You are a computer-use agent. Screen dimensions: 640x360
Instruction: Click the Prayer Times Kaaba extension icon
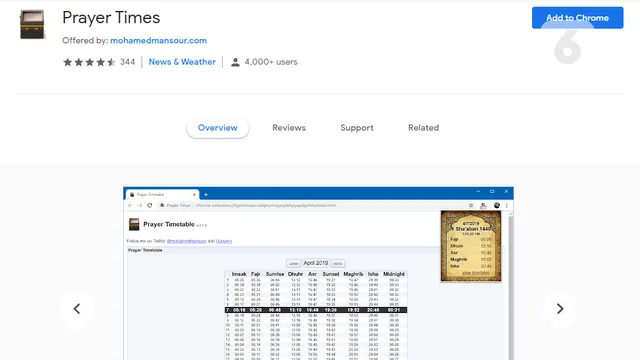tap(32, 25)
